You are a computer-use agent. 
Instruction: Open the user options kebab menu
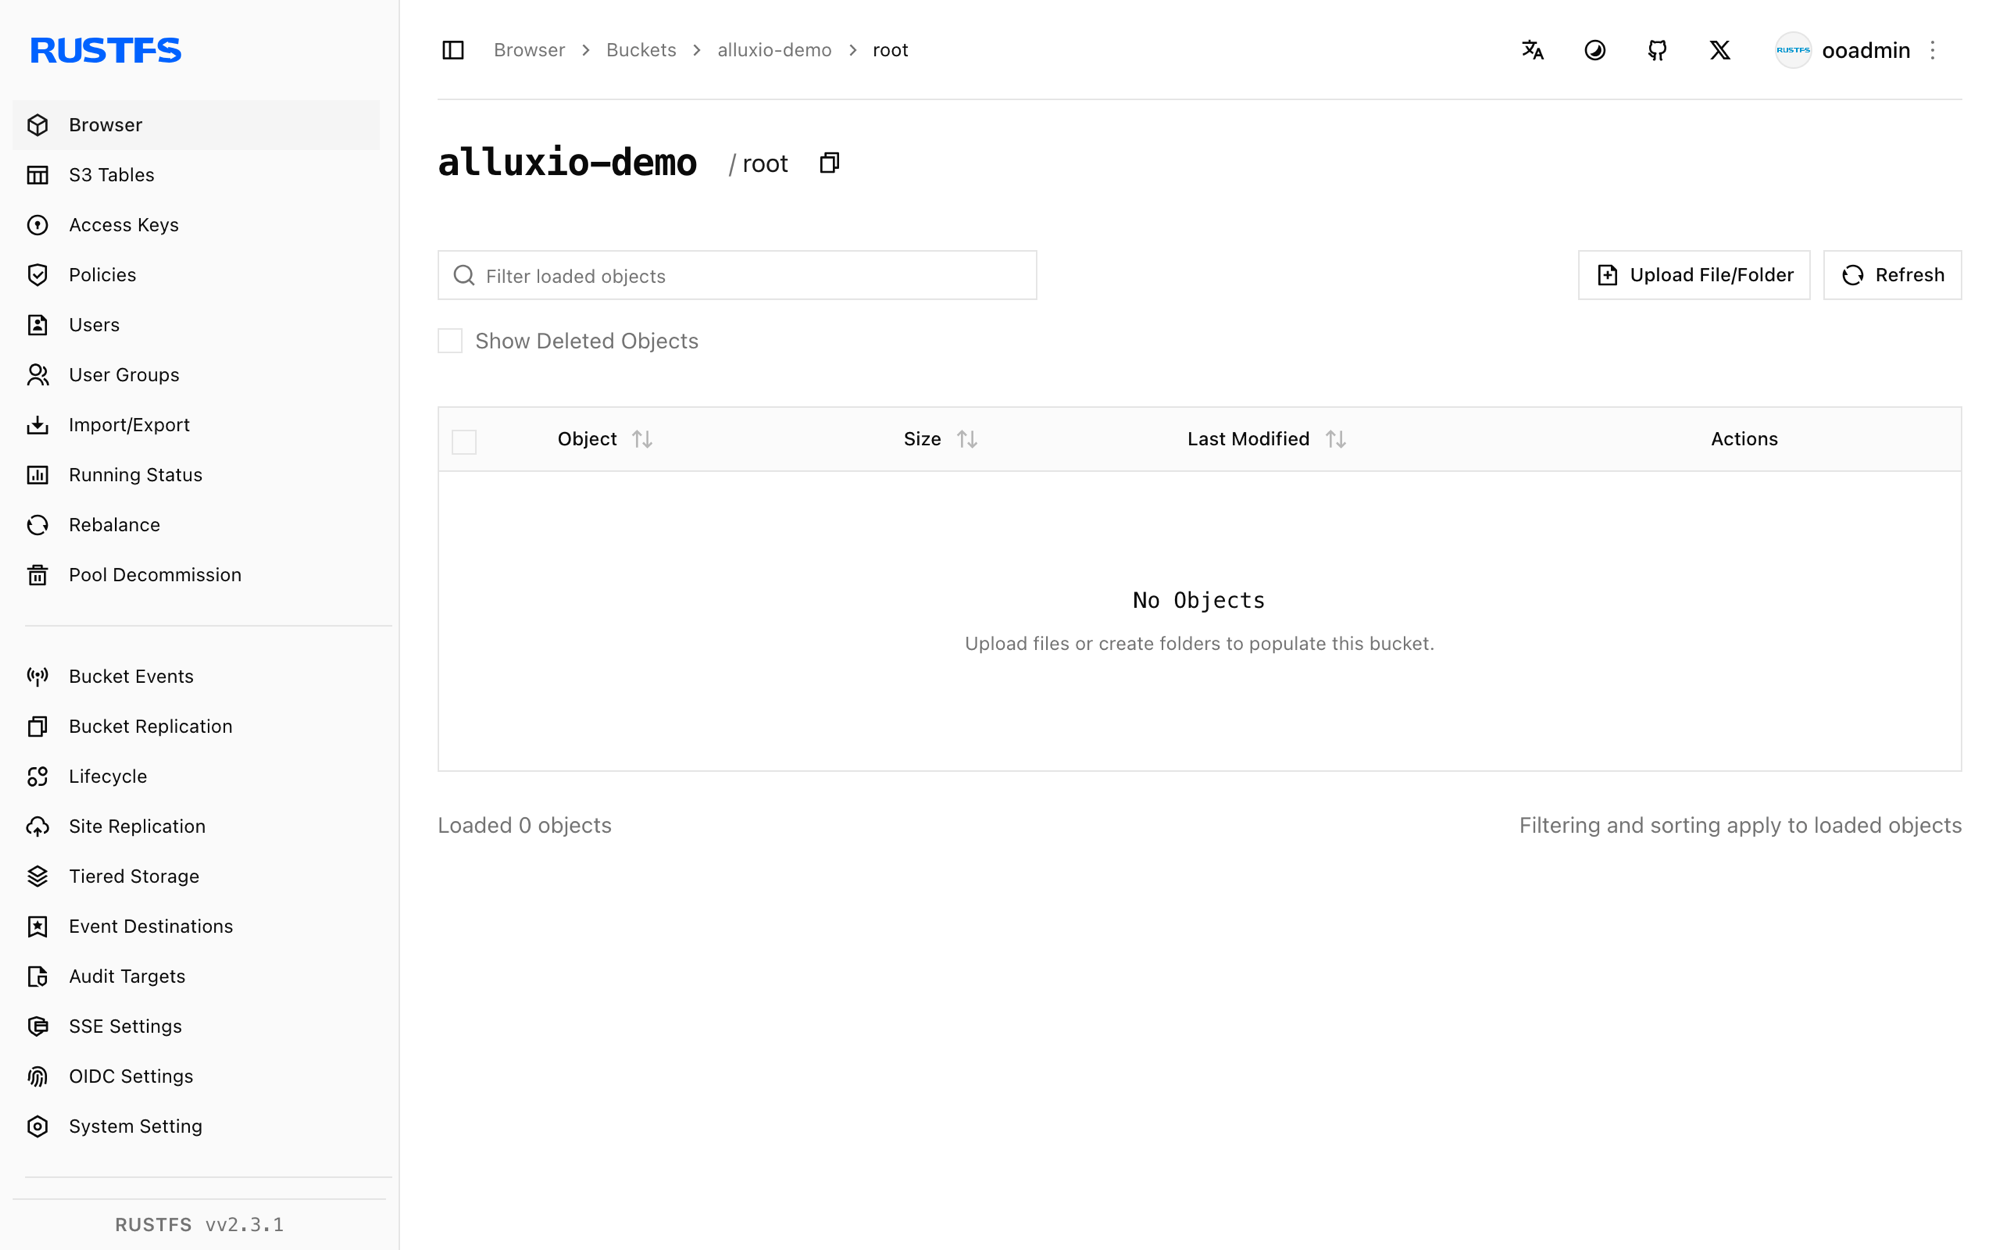[x=1933, y=50]
